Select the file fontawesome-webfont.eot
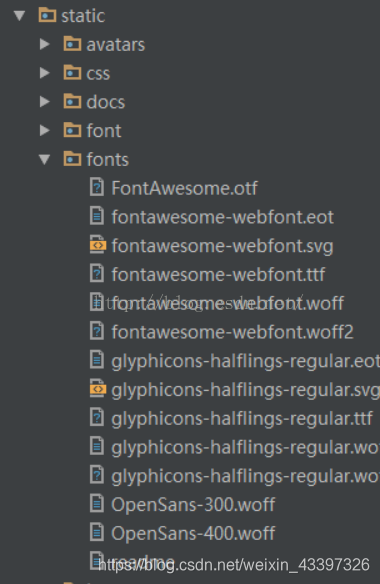Screen dimensions: 380x584 [222, 217]
